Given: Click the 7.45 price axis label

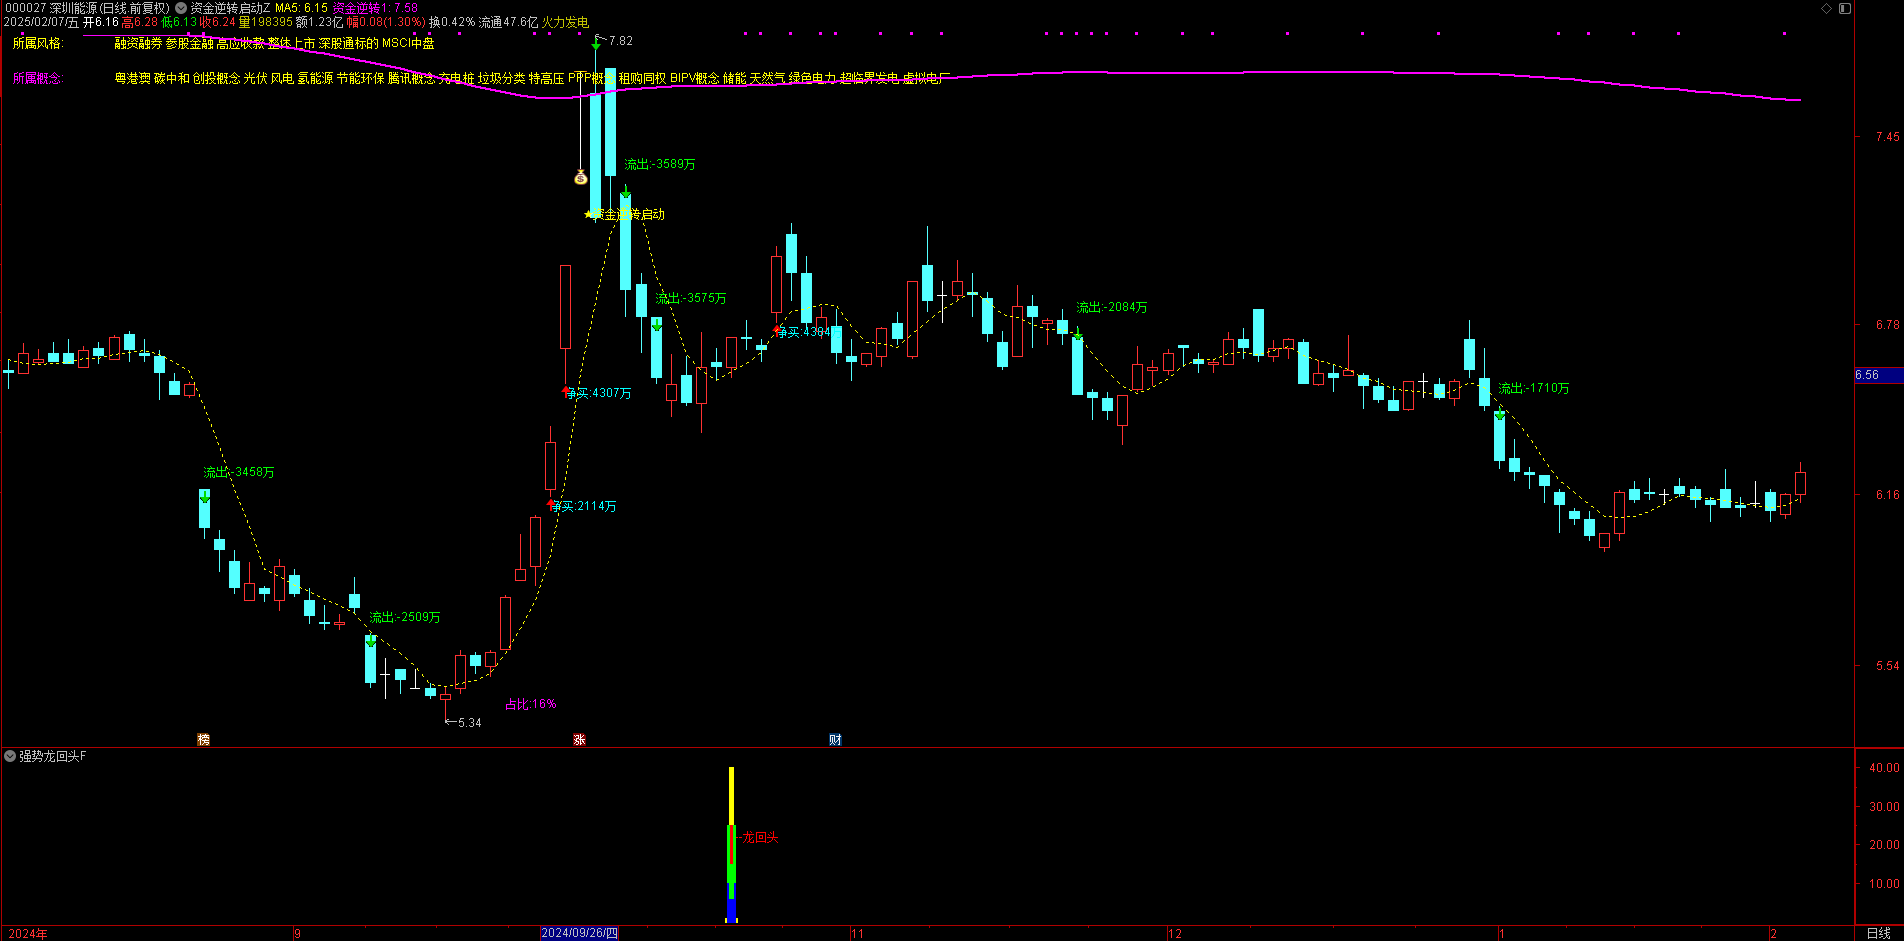Looking at the screenshot, I should coord(1887,137).
